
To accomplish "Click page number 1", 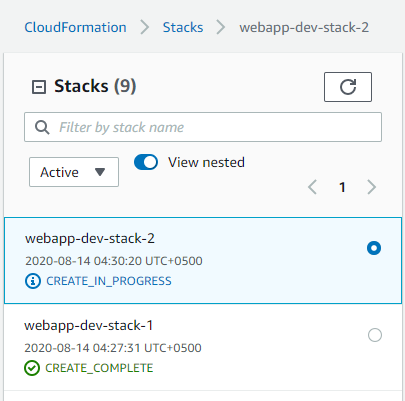I will 342,187.
